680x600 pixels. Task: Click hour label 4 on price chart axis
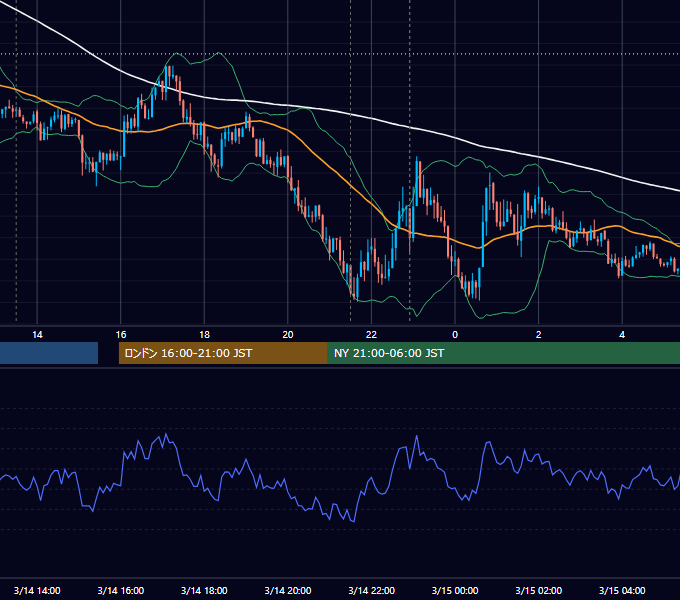pos(622,335)
